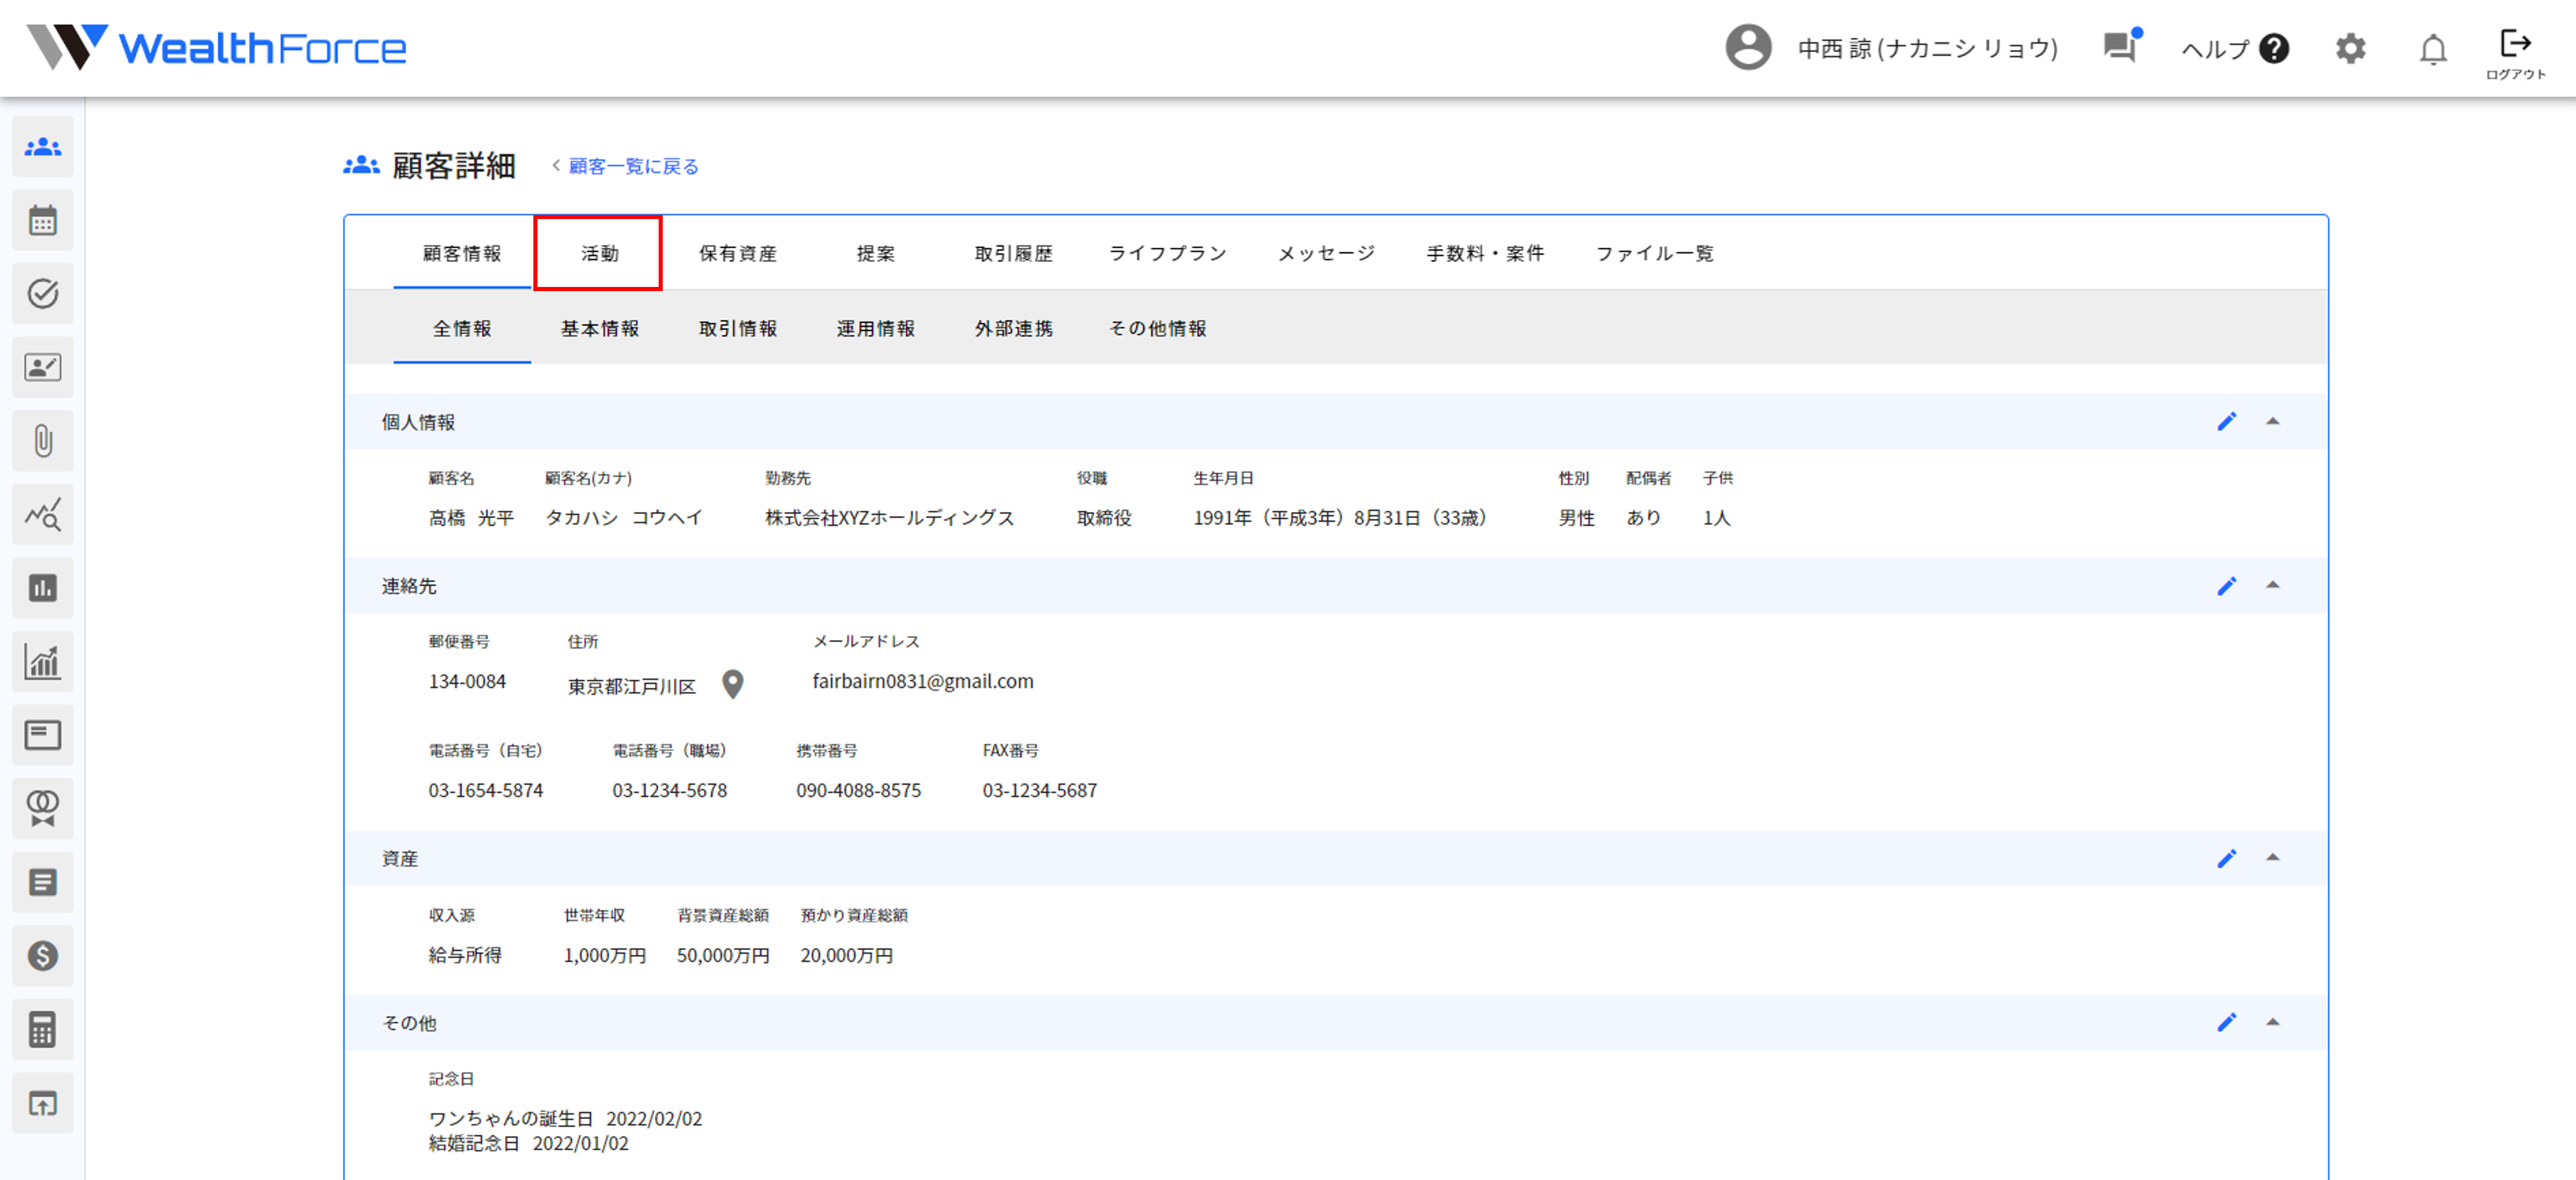Click the paperclip attachment sidebar icon

(x=42, y=441)
